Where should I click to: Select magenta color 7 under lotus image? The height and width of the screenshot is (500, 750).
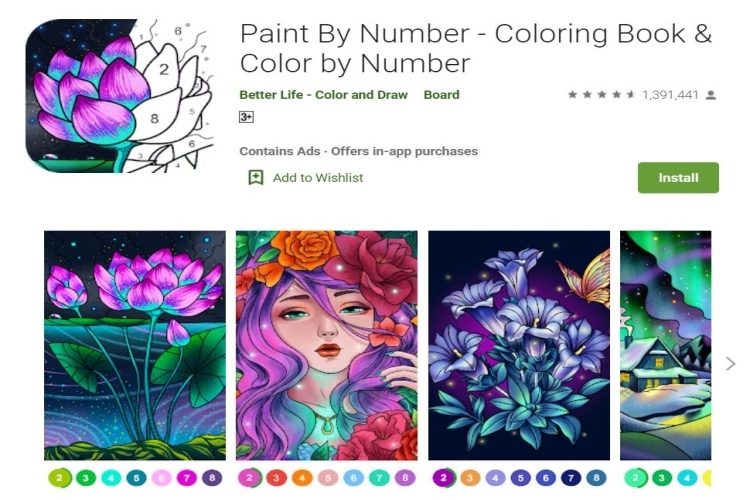coord(187,478)
